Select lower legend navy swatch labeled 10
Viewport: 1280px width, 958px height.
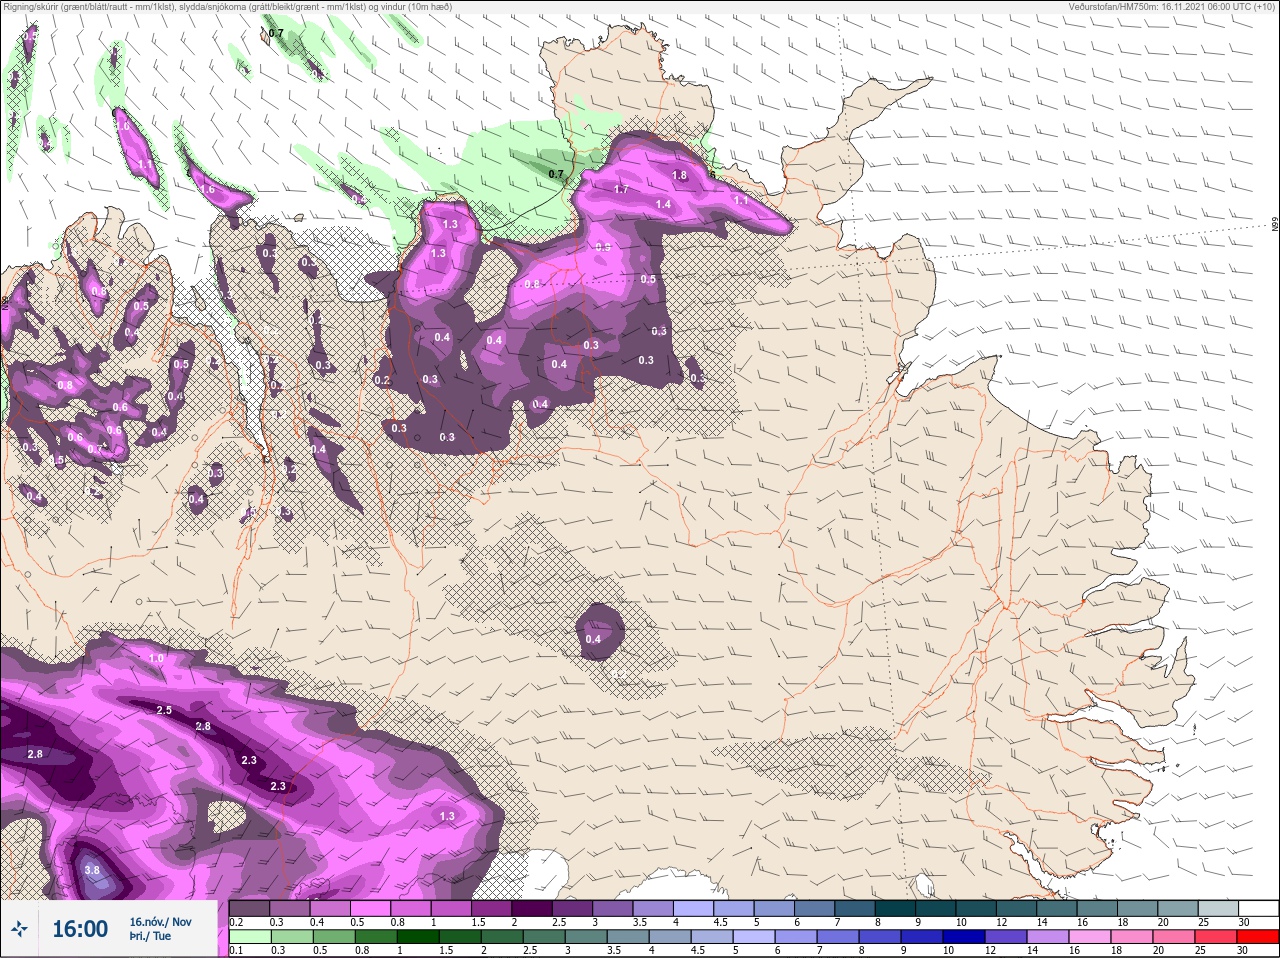pyautogui.click(x=964, y=938)
